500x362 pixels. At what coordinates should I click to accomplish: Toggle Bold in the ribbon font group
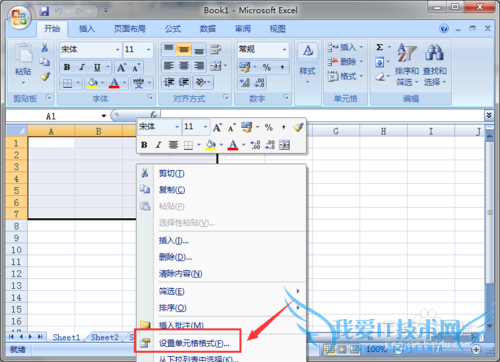tap(67, 67)
